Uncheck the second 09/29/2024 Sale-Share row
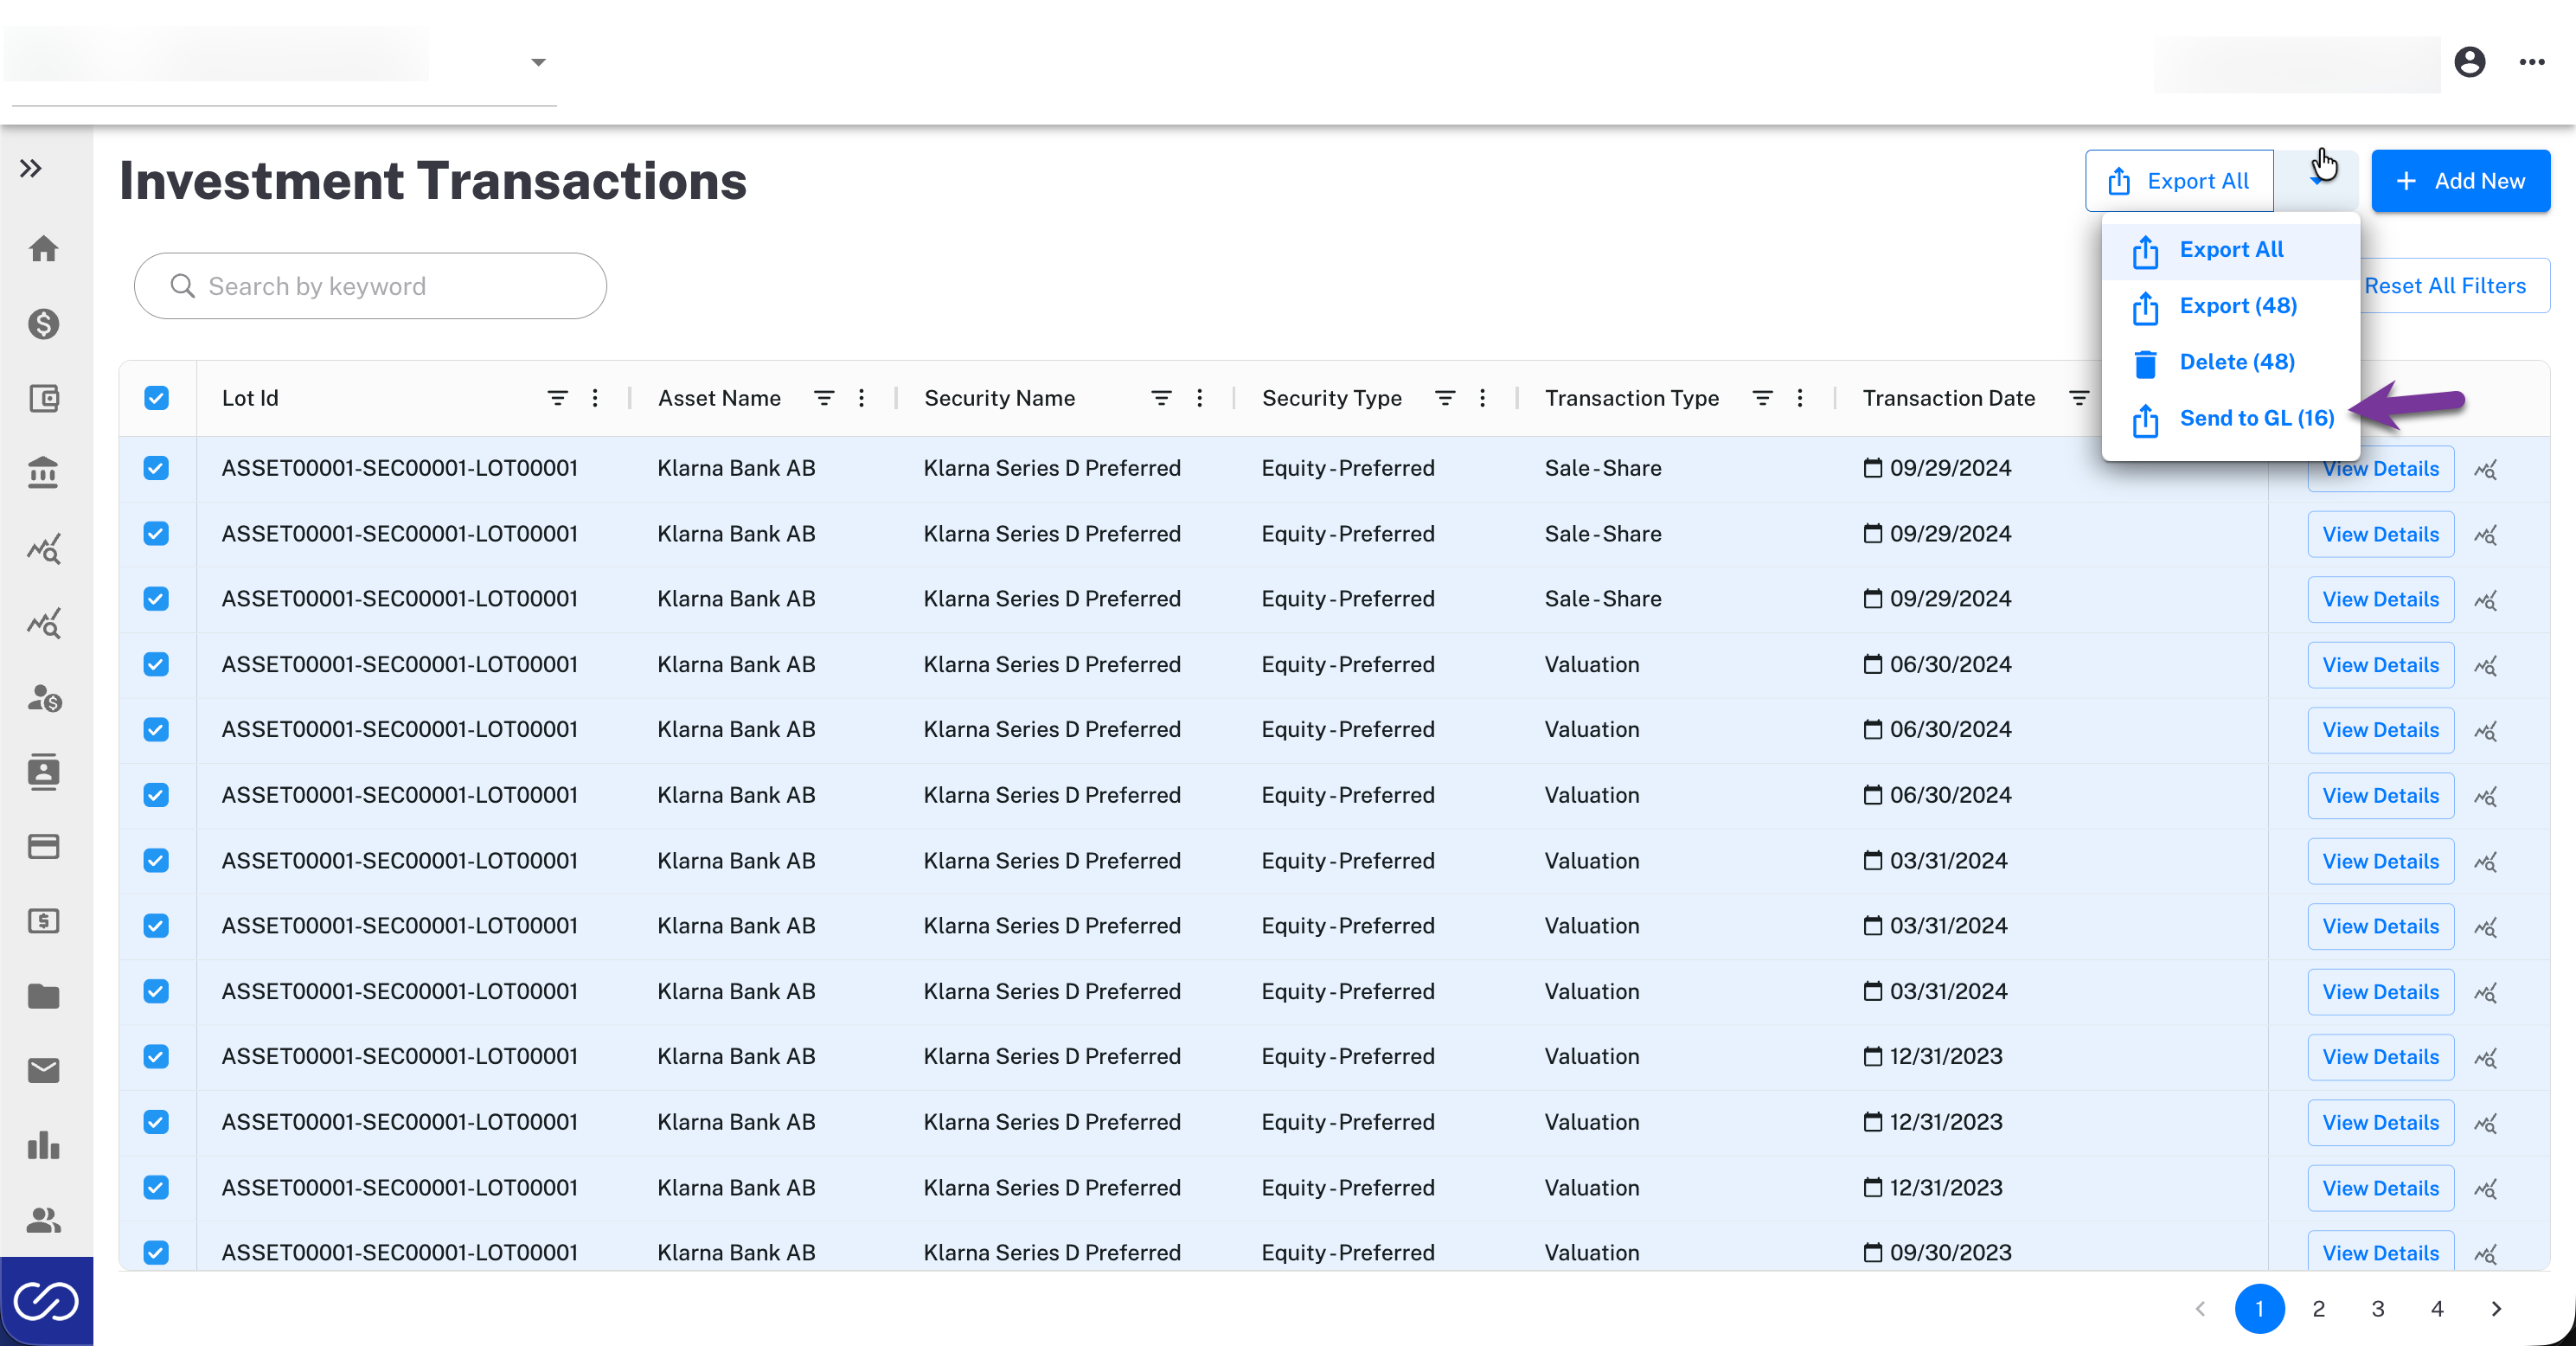This screenshot has width=2576, height=1346. [x=156, y=534]
